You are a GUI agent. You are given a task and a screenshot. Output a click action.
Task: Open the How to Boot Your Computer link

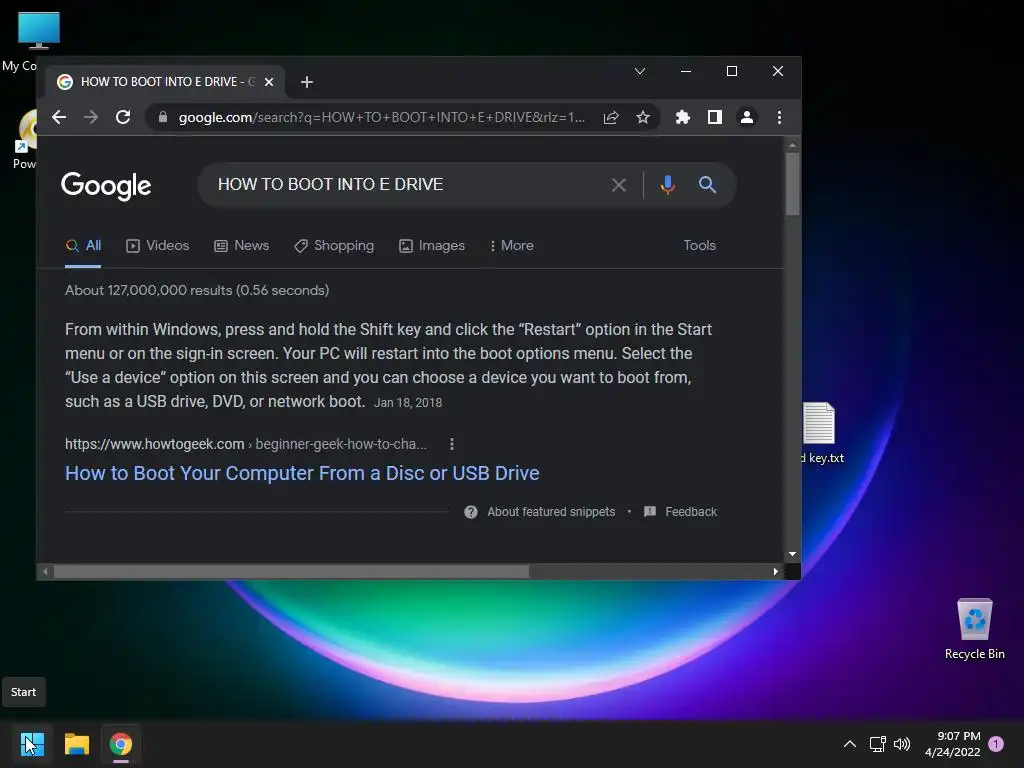[x=302, y=473]
